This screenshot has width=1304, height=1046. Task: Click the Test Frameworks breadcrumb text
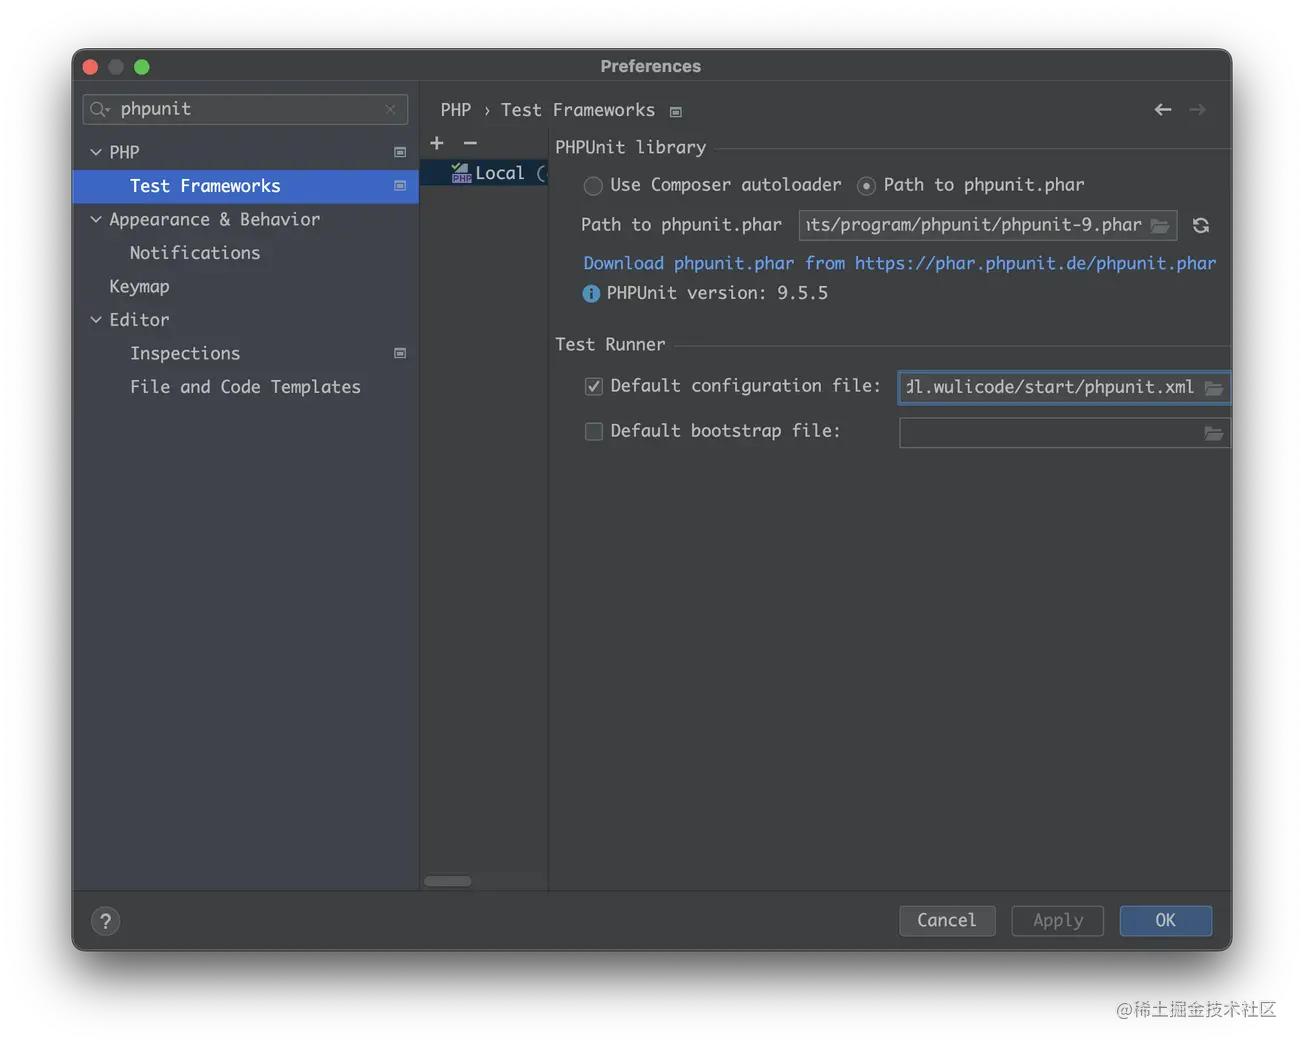[x=578, y=110]
